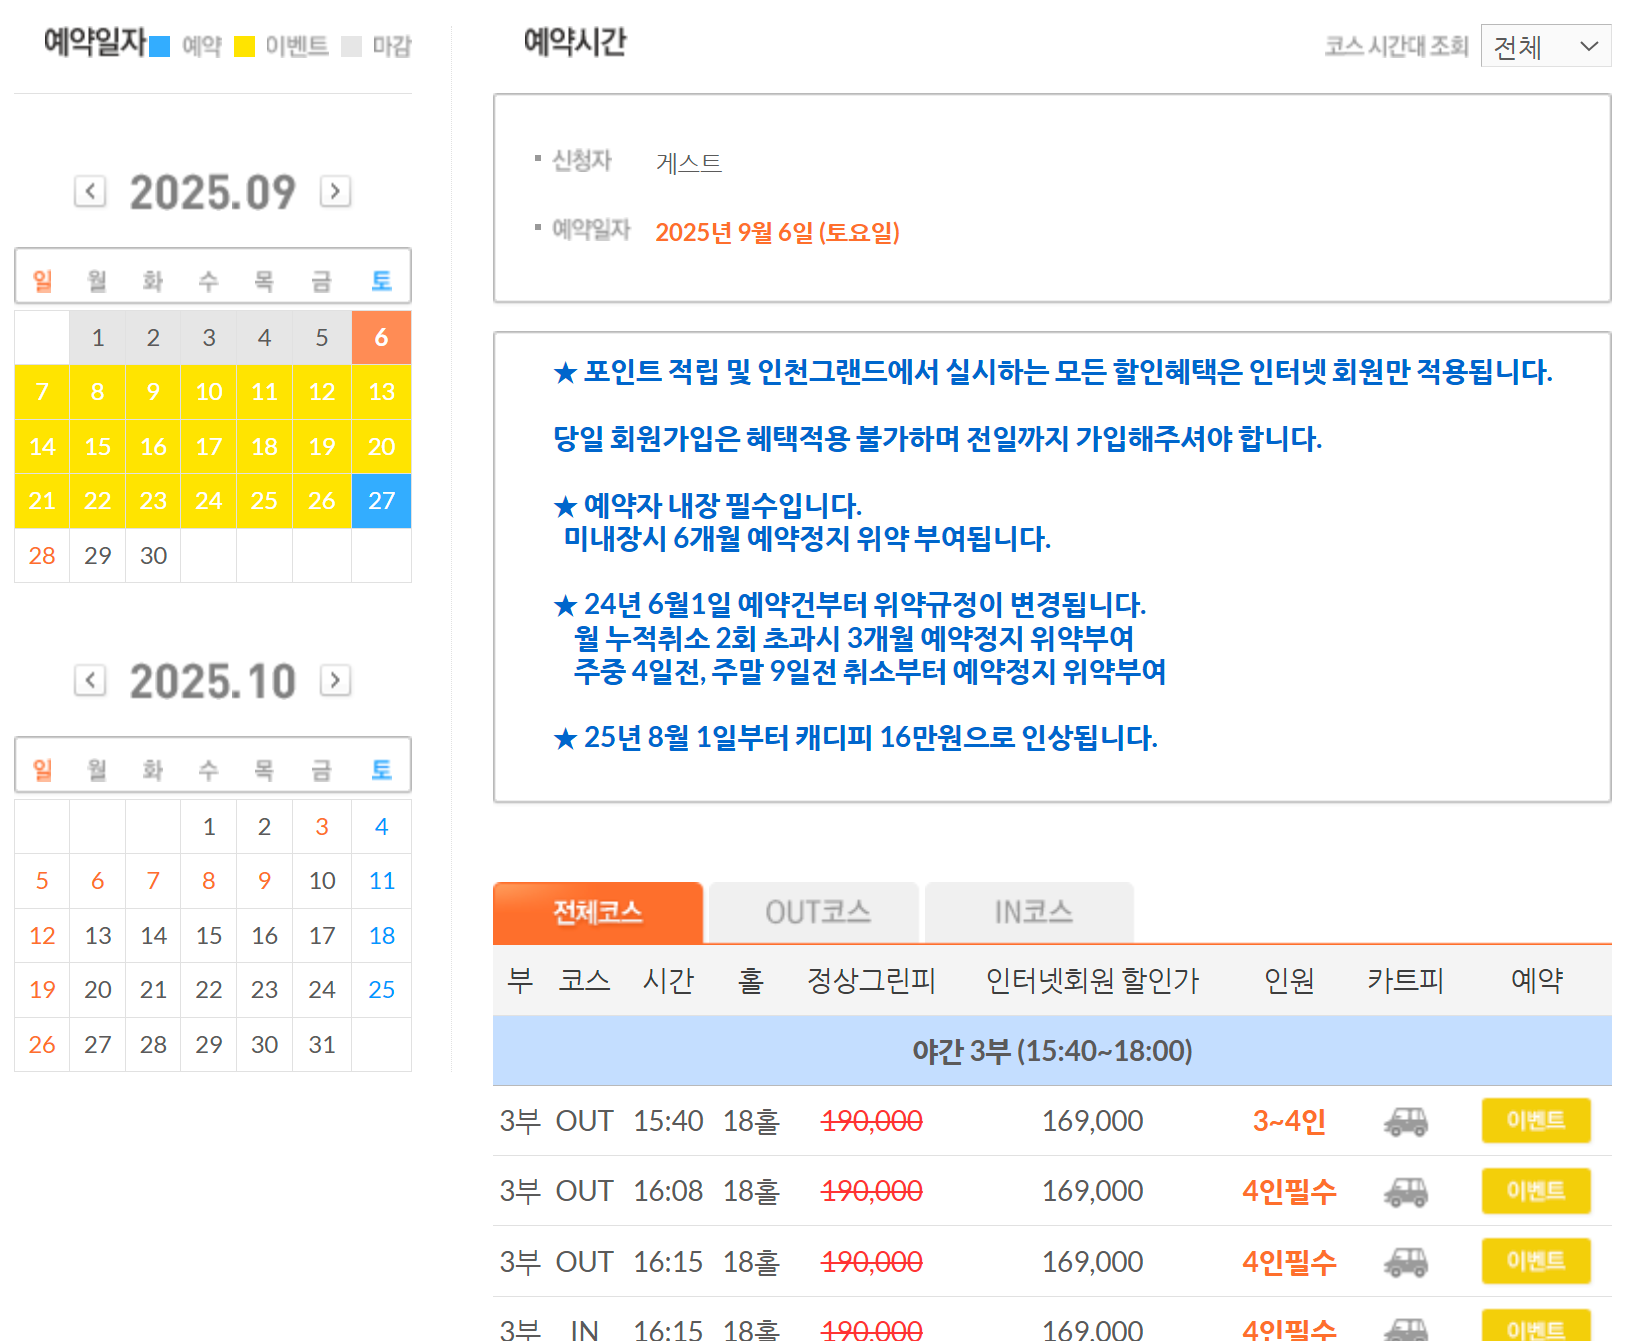The width and height of the screenshot is (1627, 1341).
Task: Pick September 13 event date
Action: [x=381, y=392]
